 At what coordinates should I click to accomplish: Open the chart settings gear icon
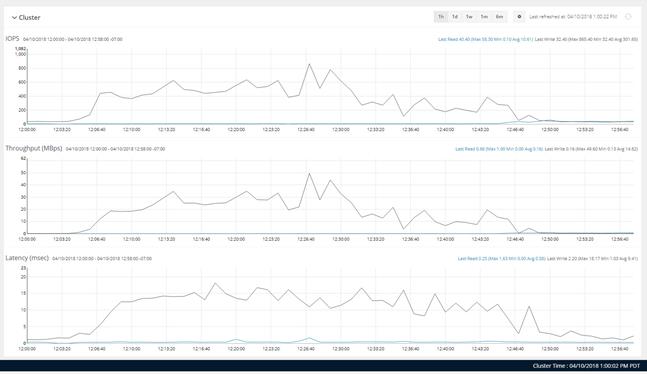click(x=519, y=17)
